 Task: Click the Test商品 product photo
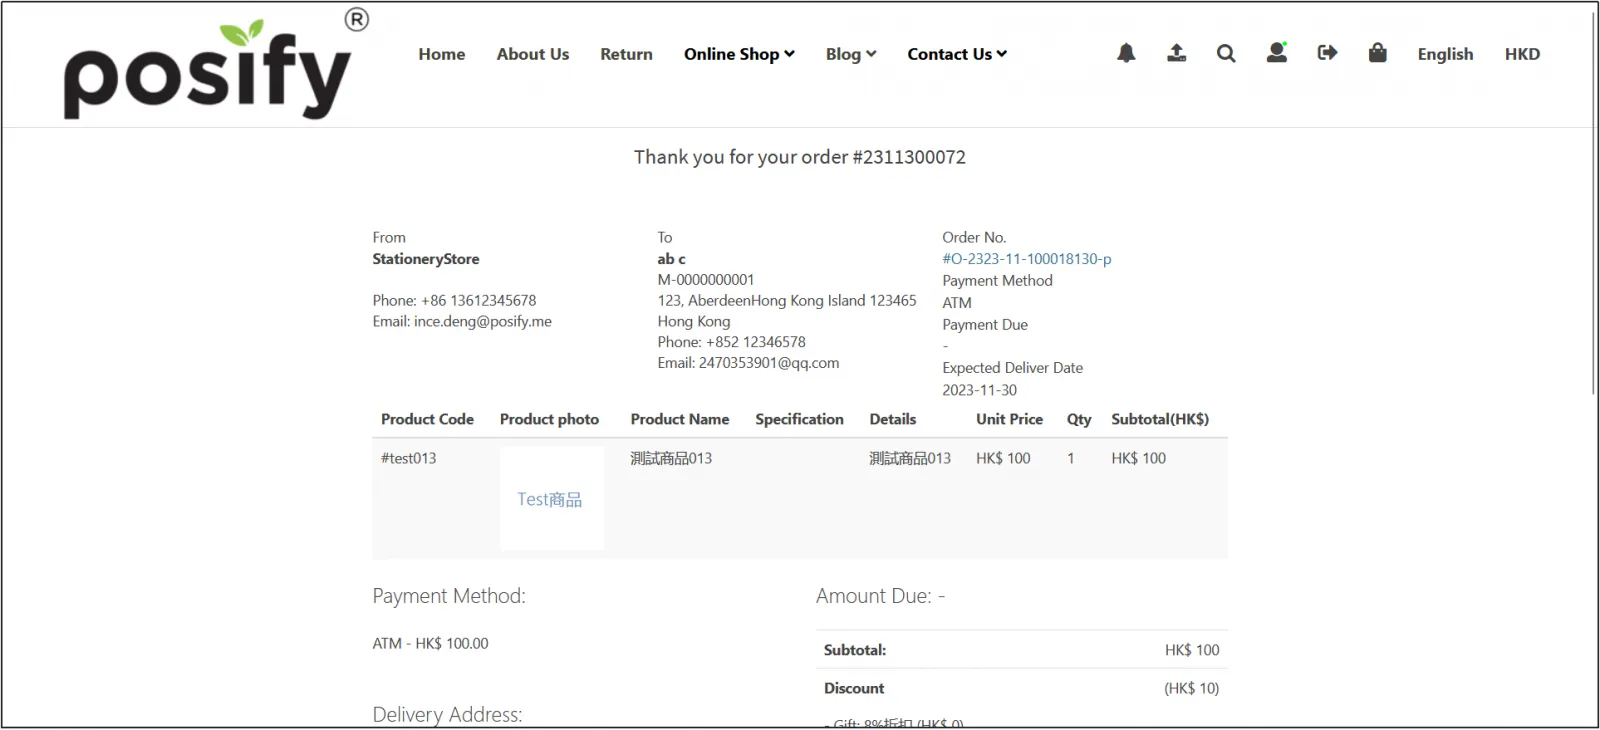pos(551,498)
